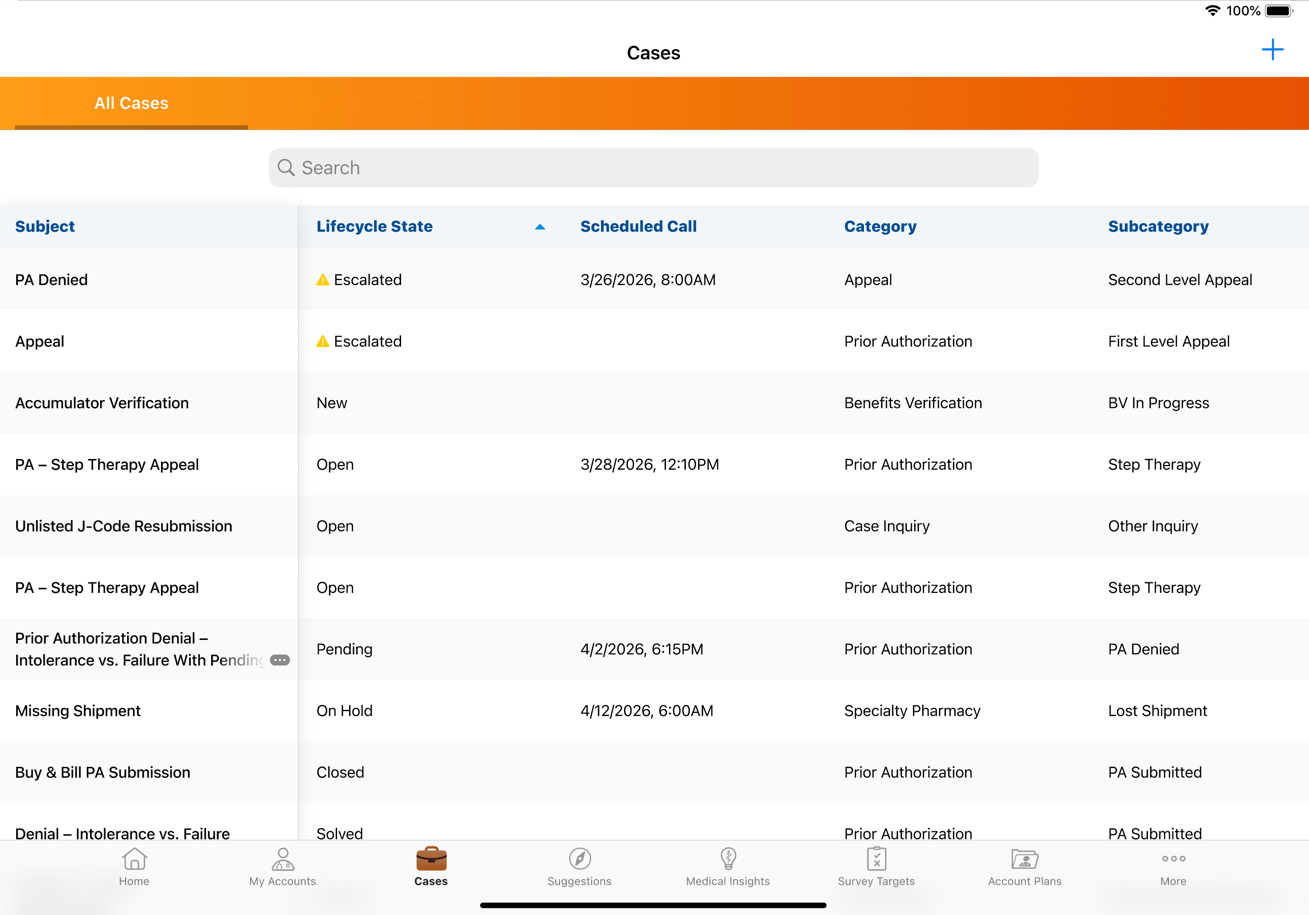
Task: Toggle Lifecycle State sort arrow
Action: click(x=540, y=227)
